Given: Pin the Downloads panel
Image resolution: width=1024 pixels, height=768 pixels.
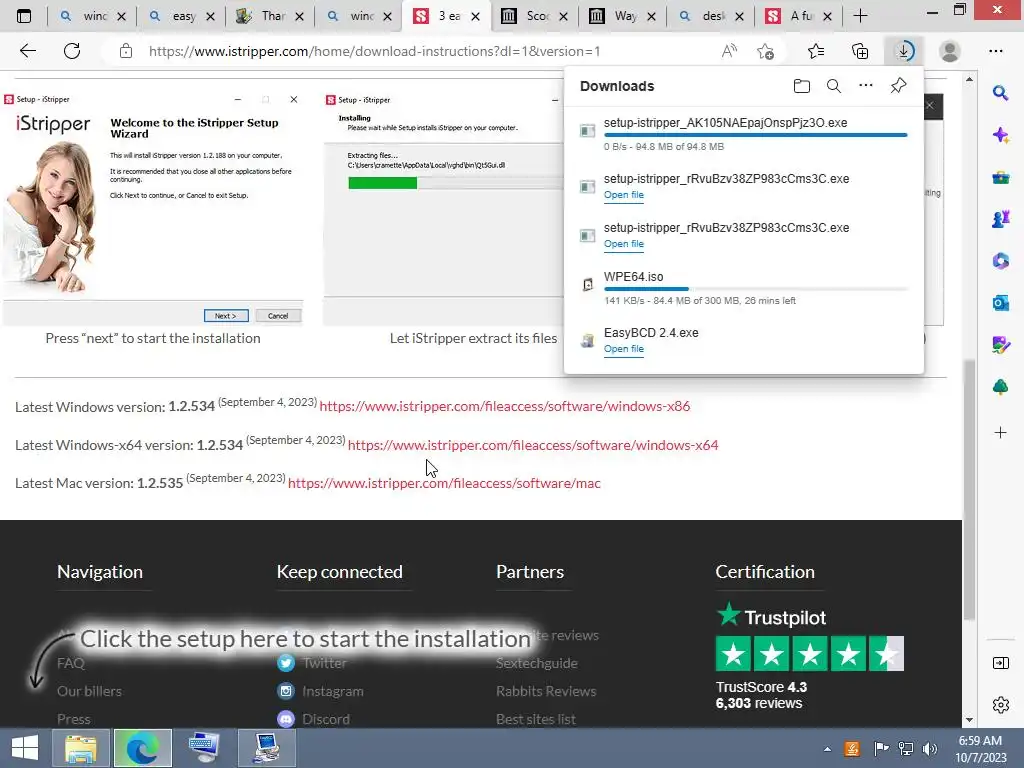Looking at the screenshot, I should coord(898,86).
